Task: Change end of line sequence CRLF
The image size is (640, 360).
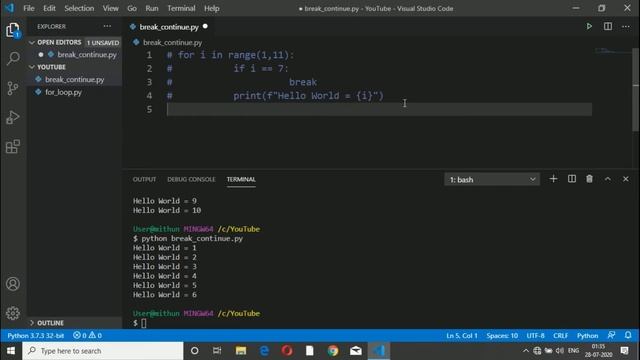Action: [x=560, y=336]
